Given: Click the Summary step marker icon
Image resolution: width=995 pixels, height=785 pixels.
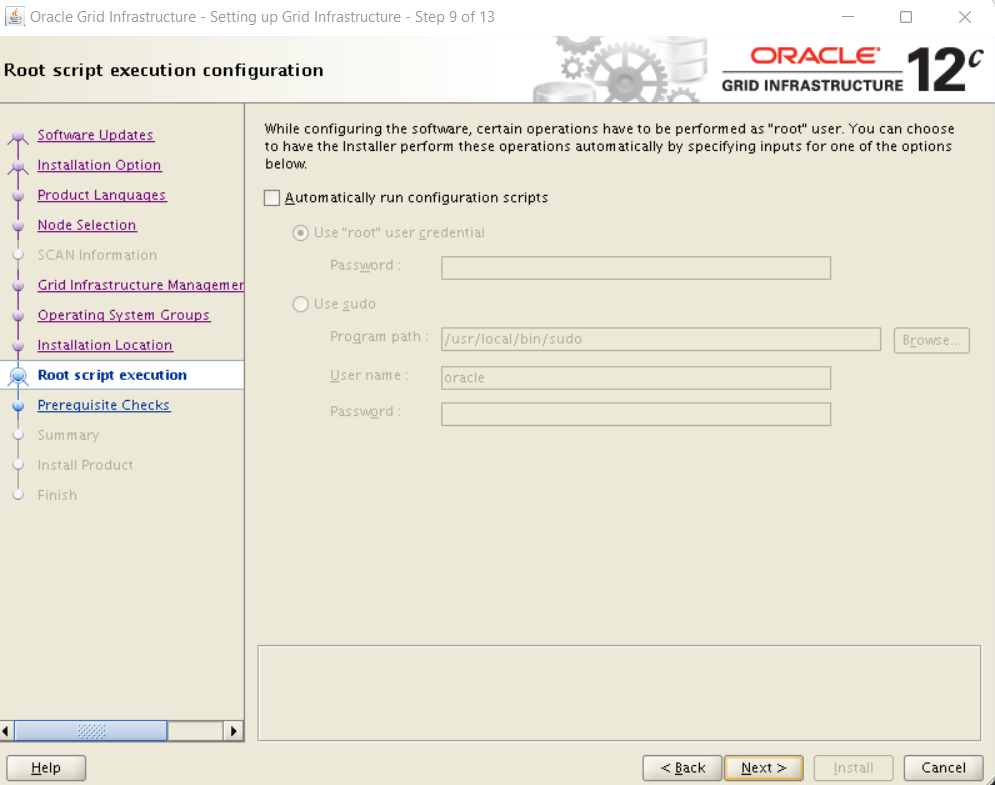Looking at the screenshot, I should tap(18, 435).
